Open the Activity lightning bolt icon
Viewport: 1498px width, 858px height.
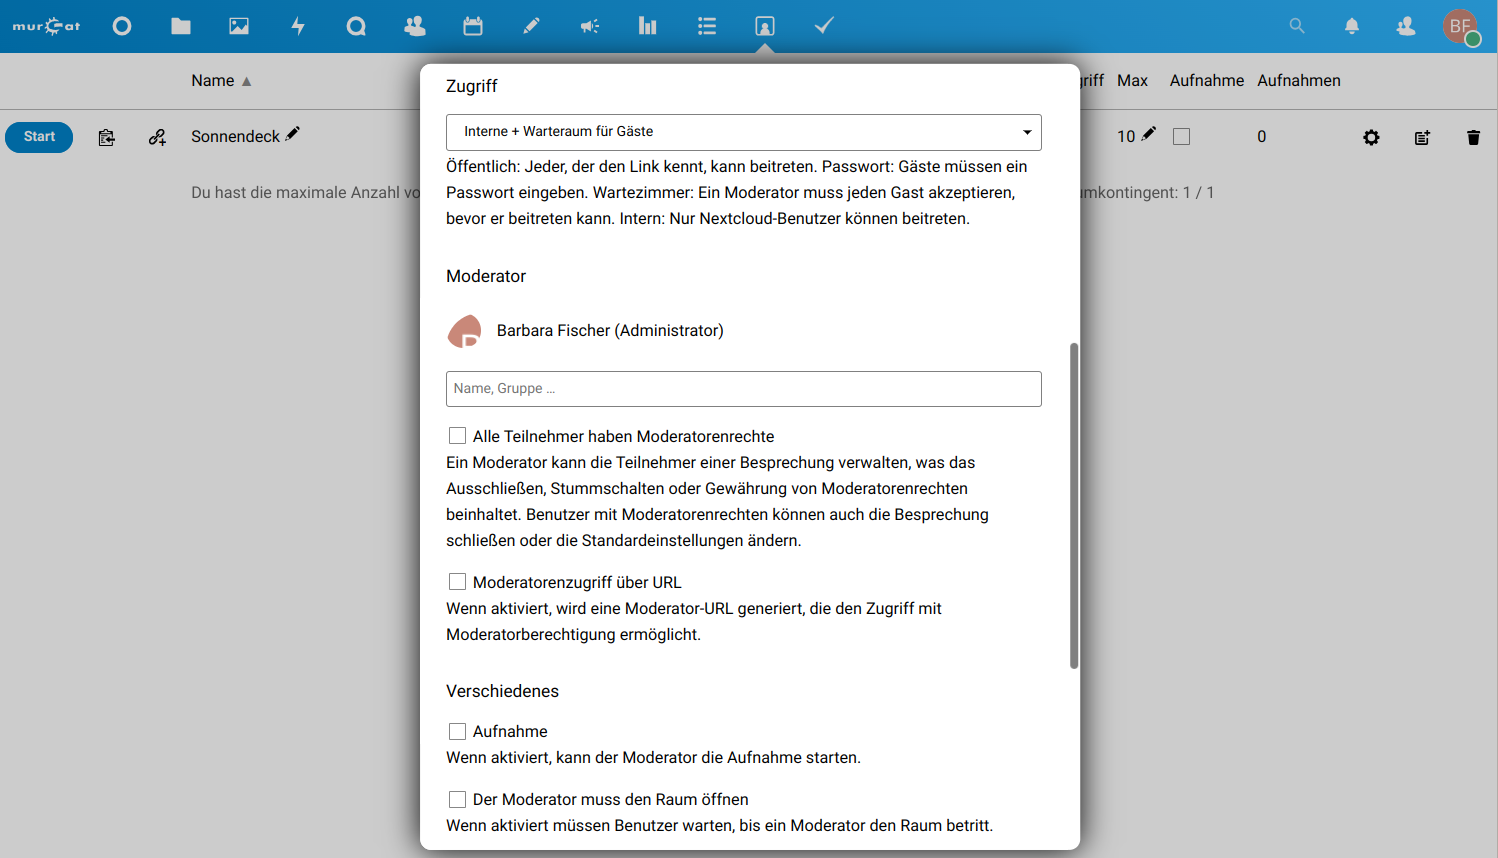(298, 26)
